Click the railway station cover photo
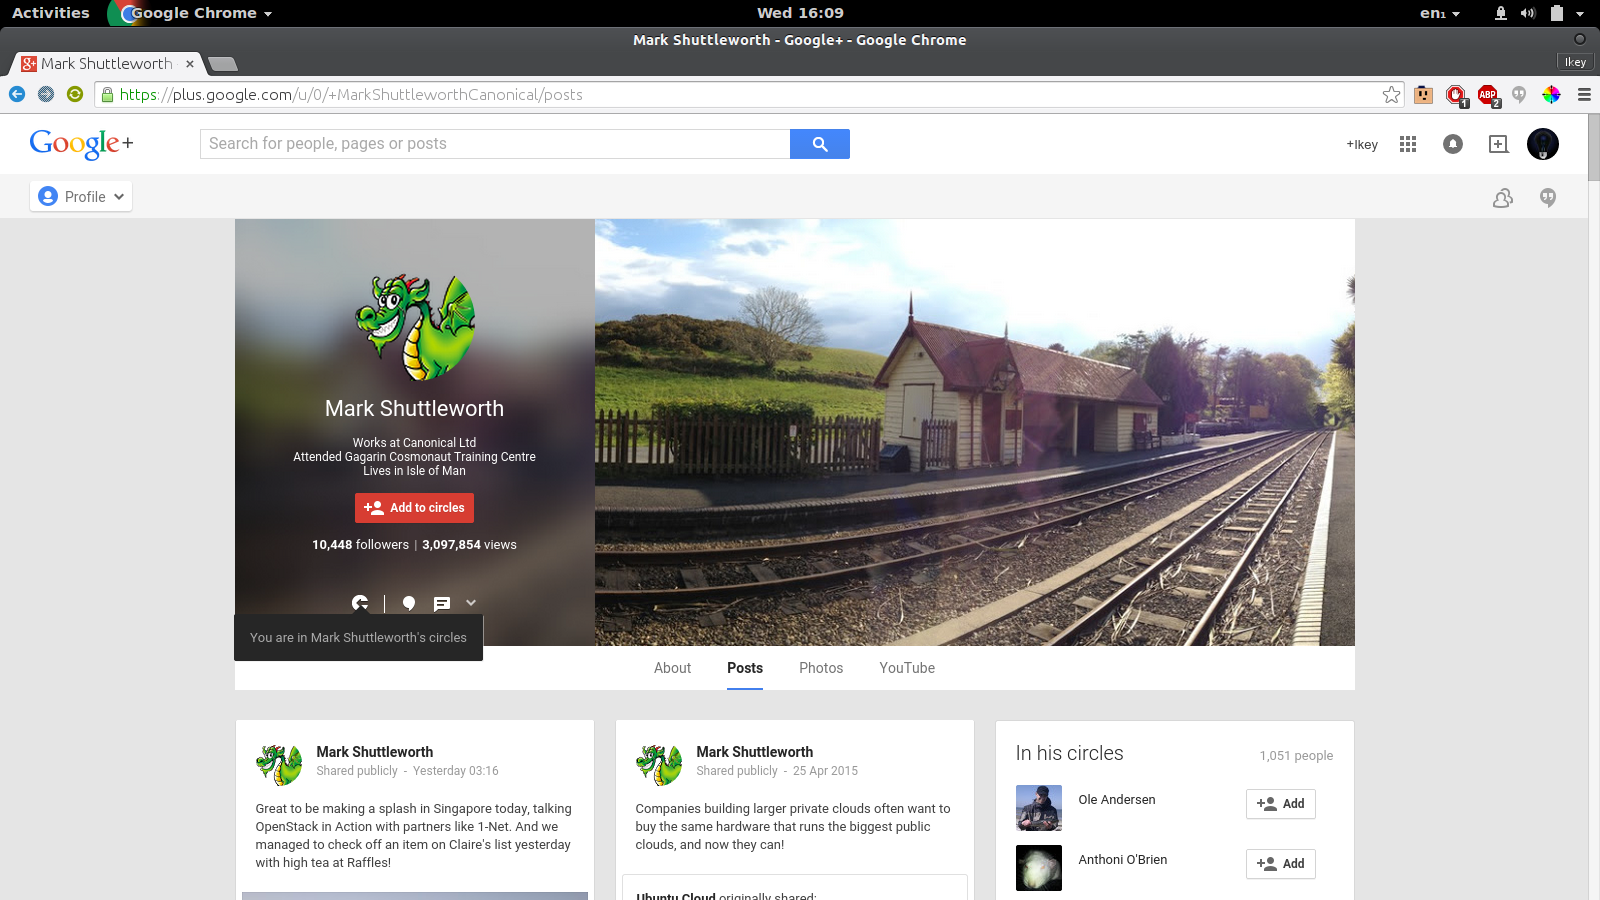This screenshot has height=900, width=1600. coord(975,432)
